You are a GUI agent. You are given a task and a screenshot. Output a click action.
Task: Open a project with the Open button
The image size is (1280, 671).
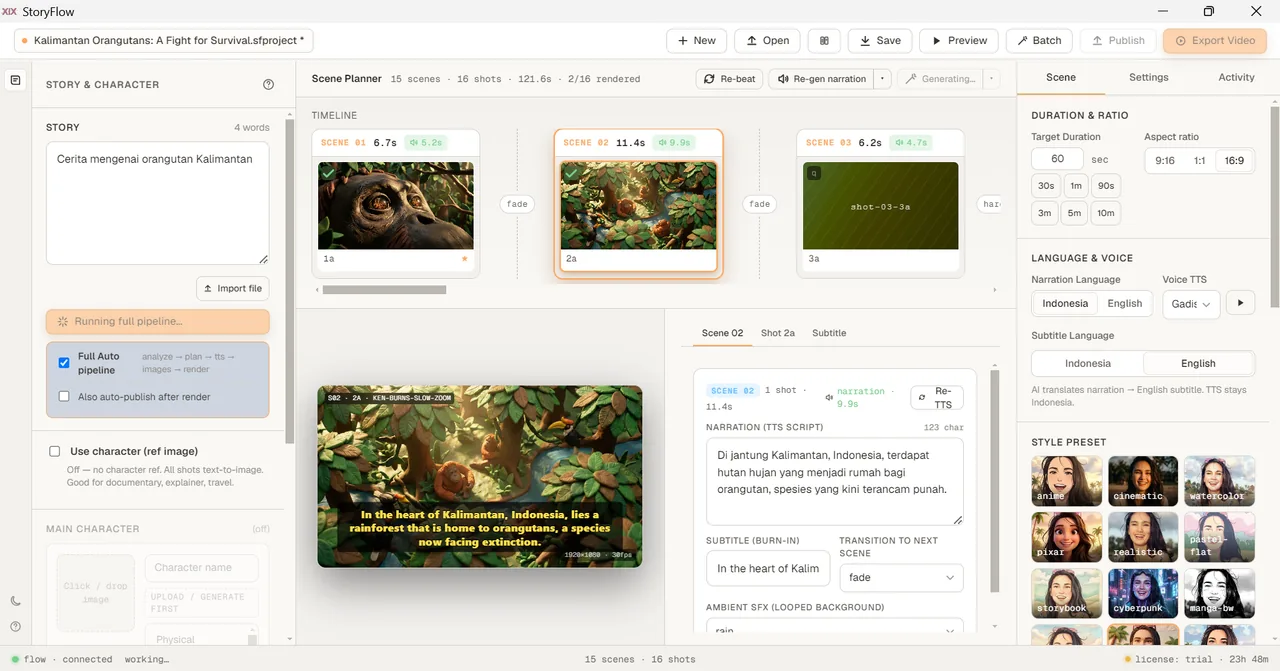coord(767,41)
